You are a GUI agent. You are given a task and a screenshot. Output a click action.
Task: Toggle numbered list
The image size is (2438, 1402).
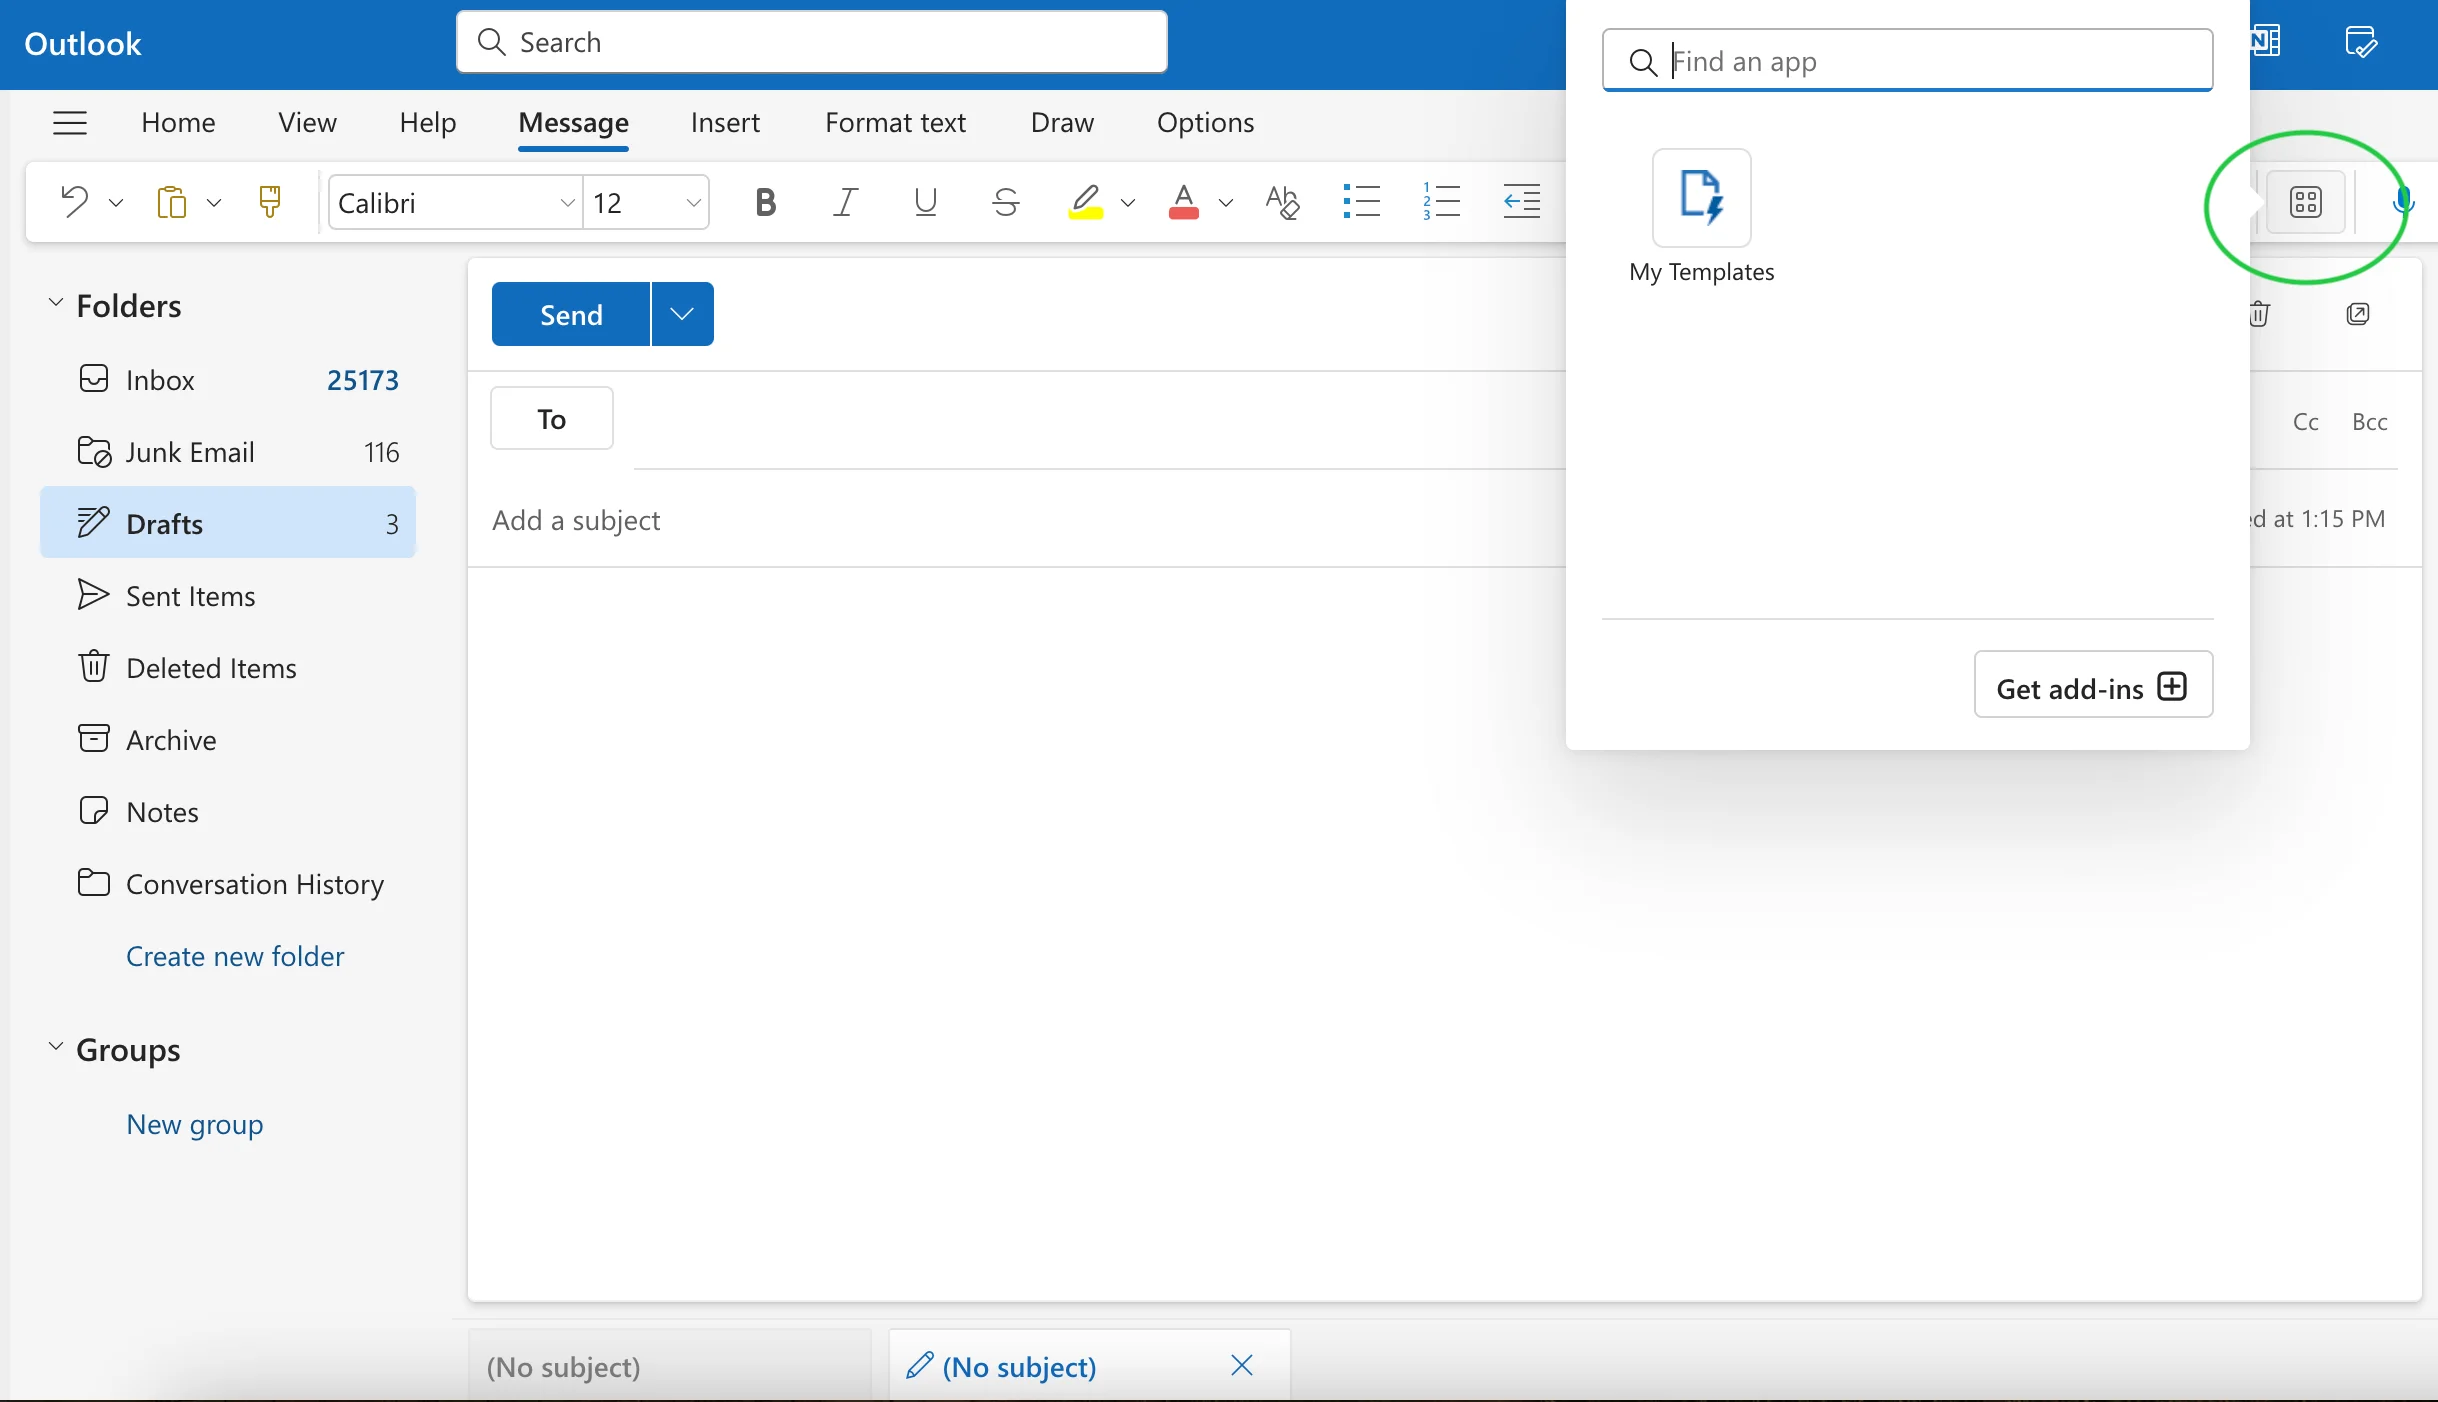tap(1441, 202)
